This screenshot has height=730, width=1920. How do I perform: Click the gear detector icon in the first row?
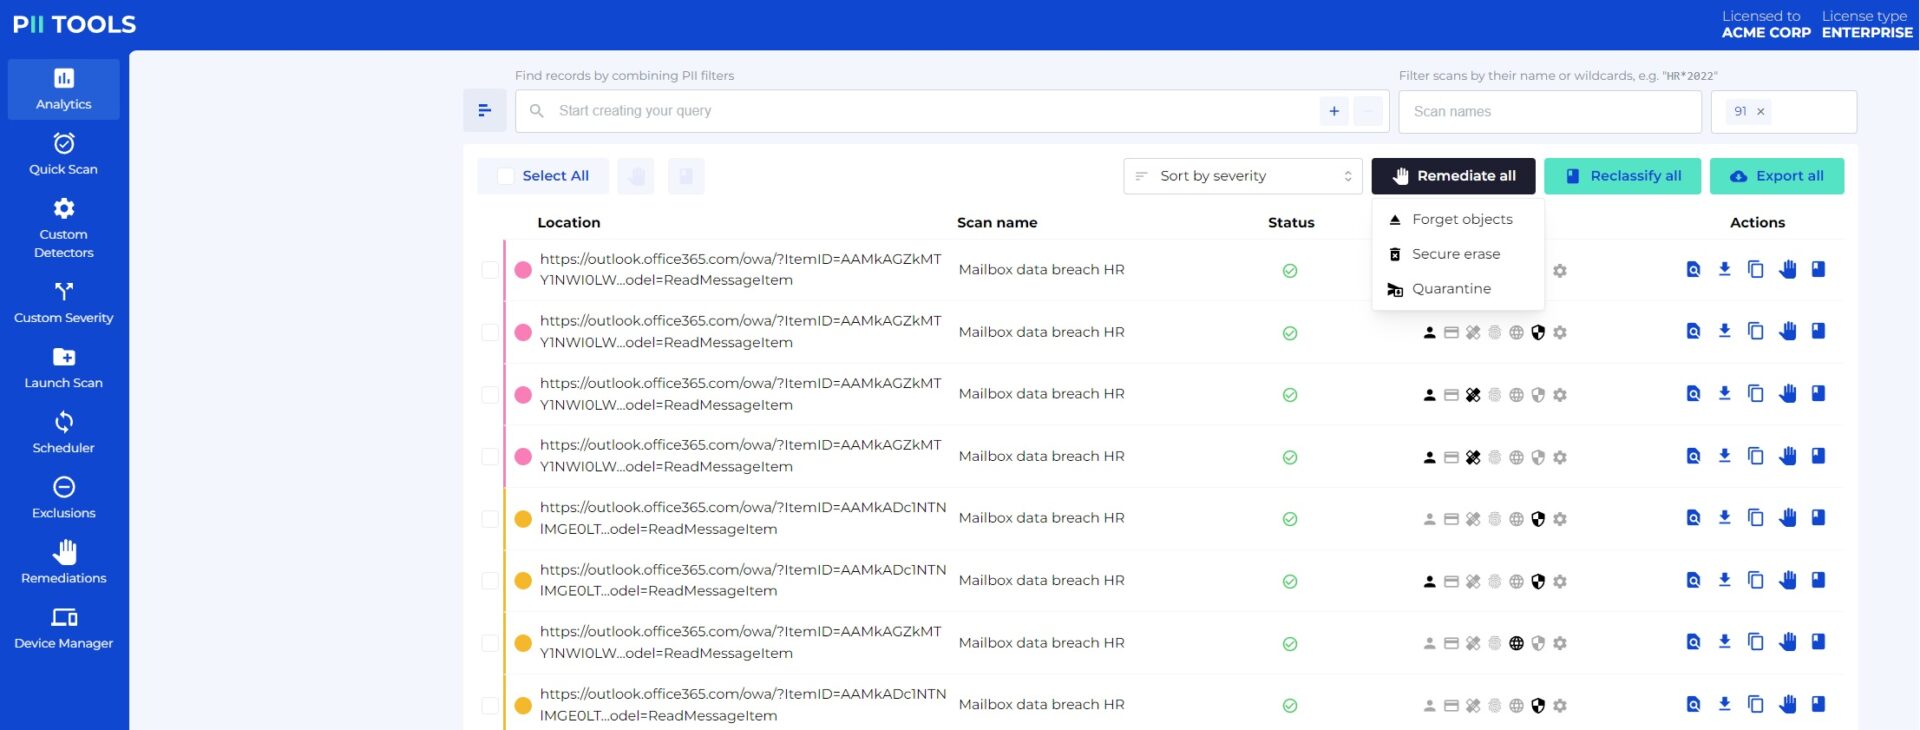coord(1560,271)
